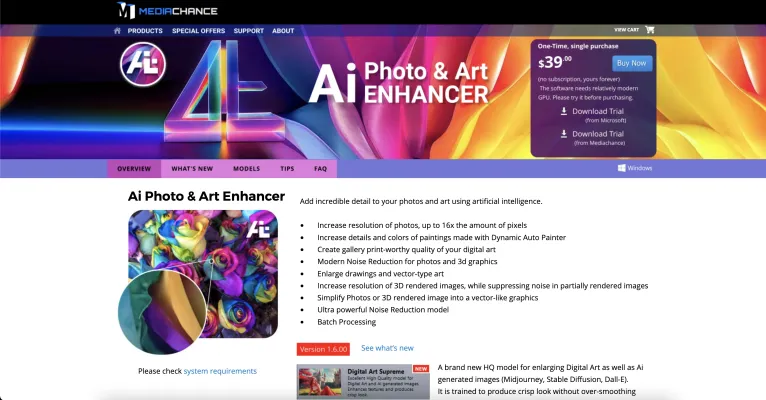This screenshot has width=766, height=400.
Task: Click the $39.00 price text
Action: click(555, 63)
